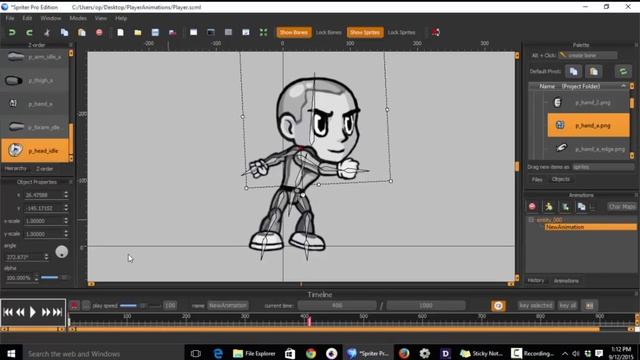This screenshot has height=360, width=640.
Task: Select the p_forearm_idle item in Z-order list
Action: coord(34,127)
